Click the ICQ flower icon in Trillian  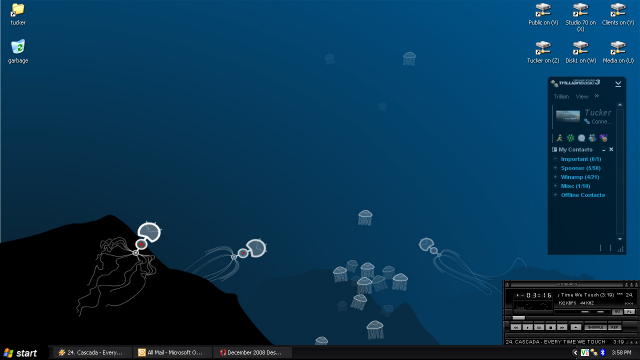pos(570,138)
